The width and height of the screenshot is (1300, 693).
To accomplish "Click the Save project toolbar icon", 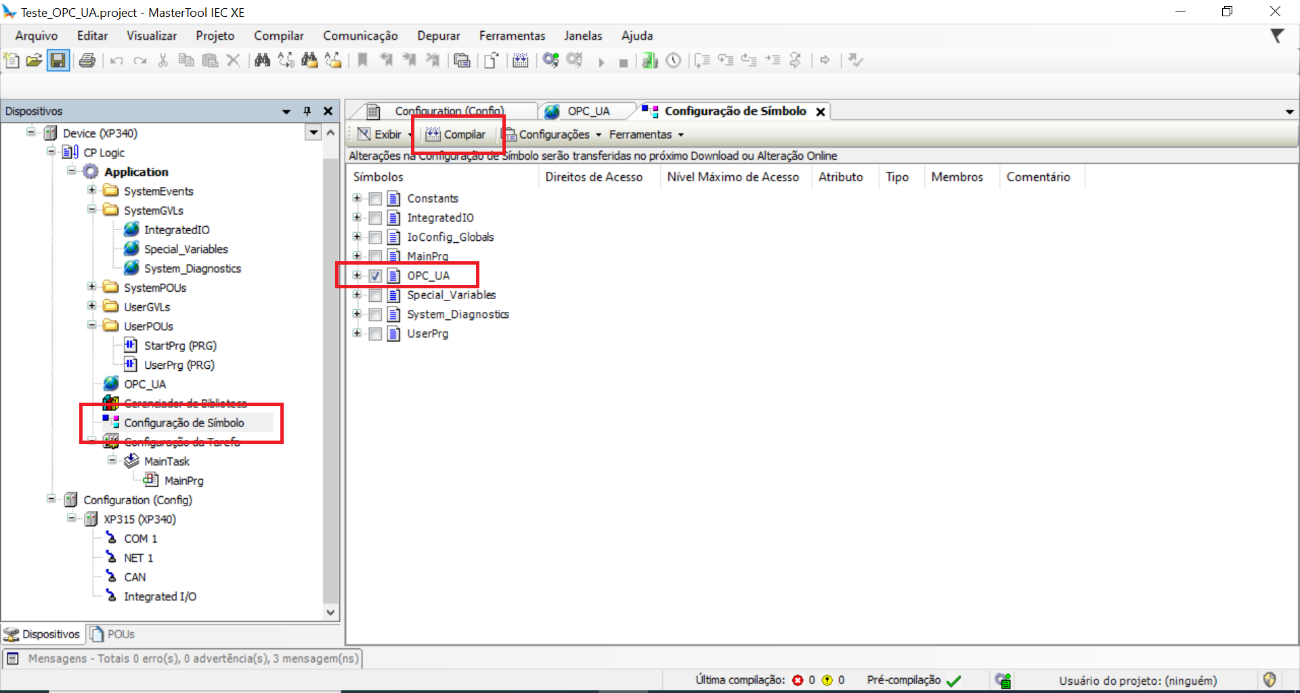I will [x=58, y=61].
